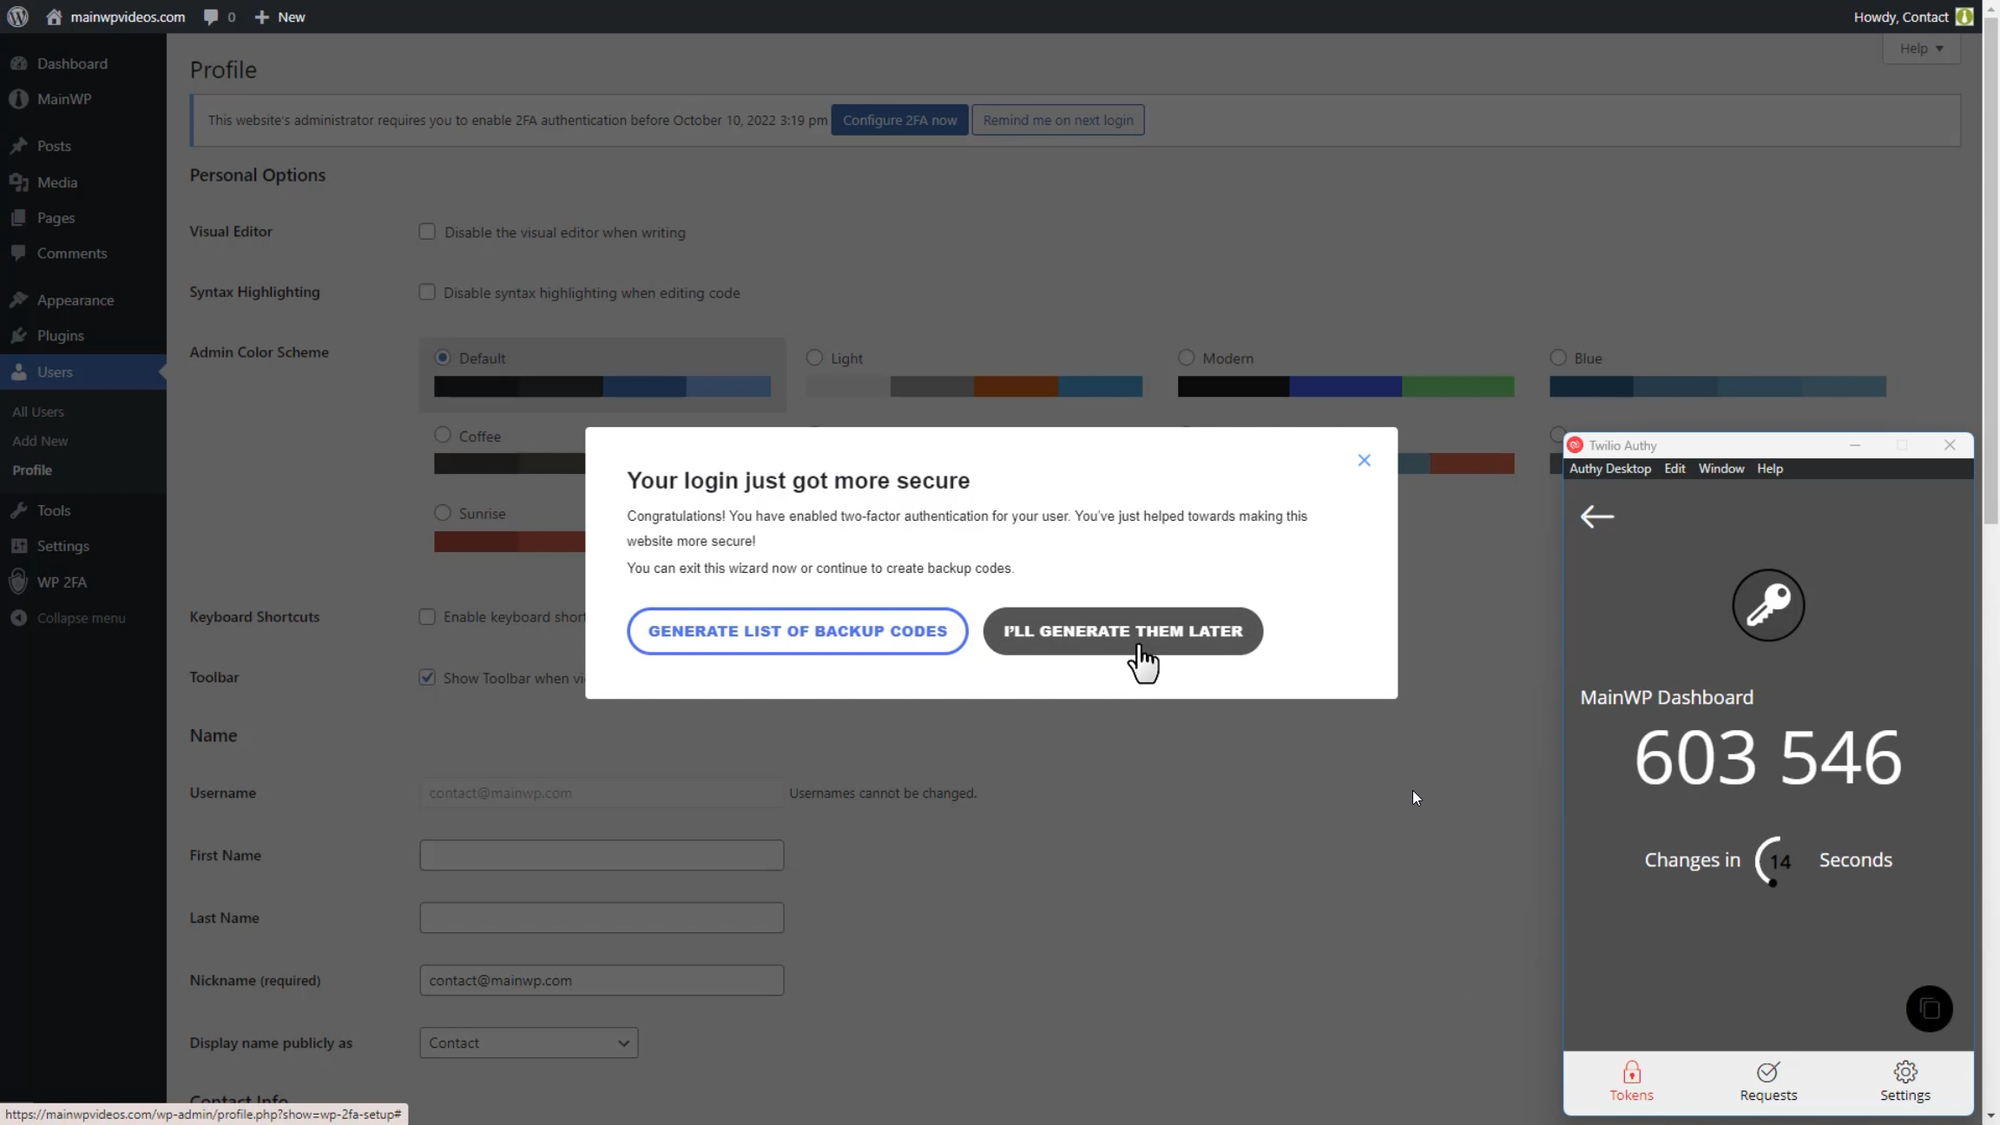Click the back arrow in Authy
Screen dimensions: 2000x1125
click(1597, 516)
